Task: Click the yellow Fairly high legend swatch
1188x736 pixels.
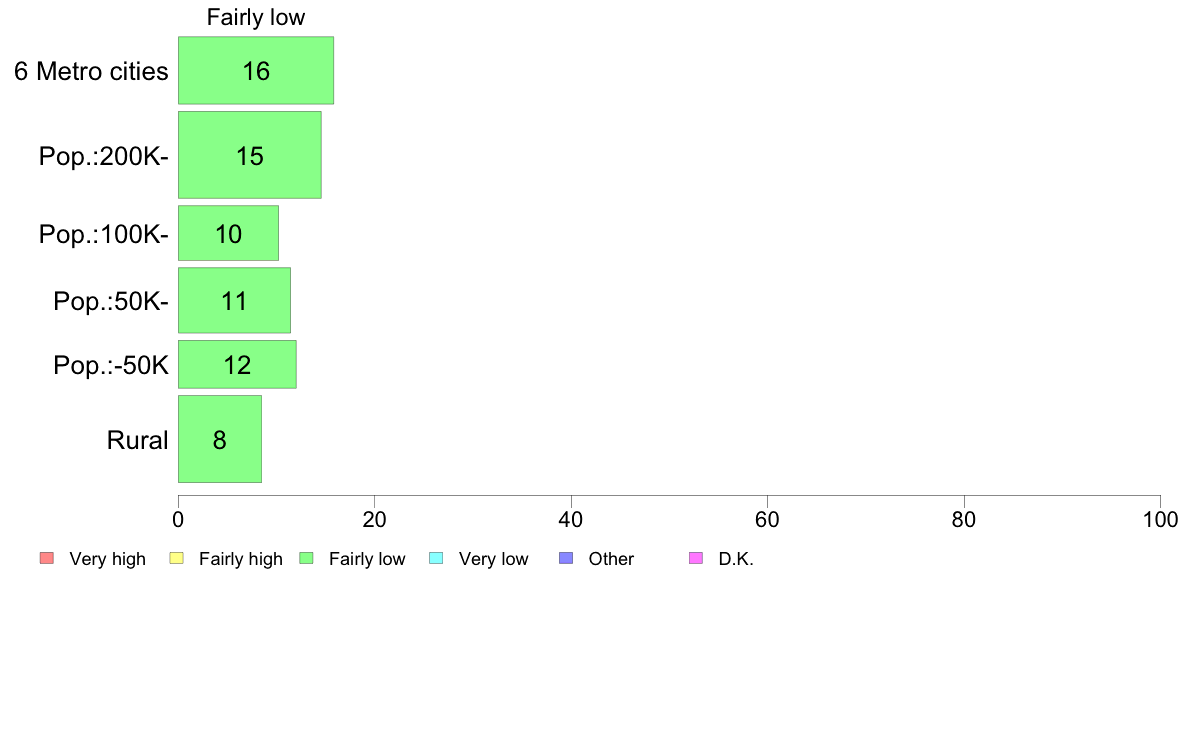Action: pos(177,559)
